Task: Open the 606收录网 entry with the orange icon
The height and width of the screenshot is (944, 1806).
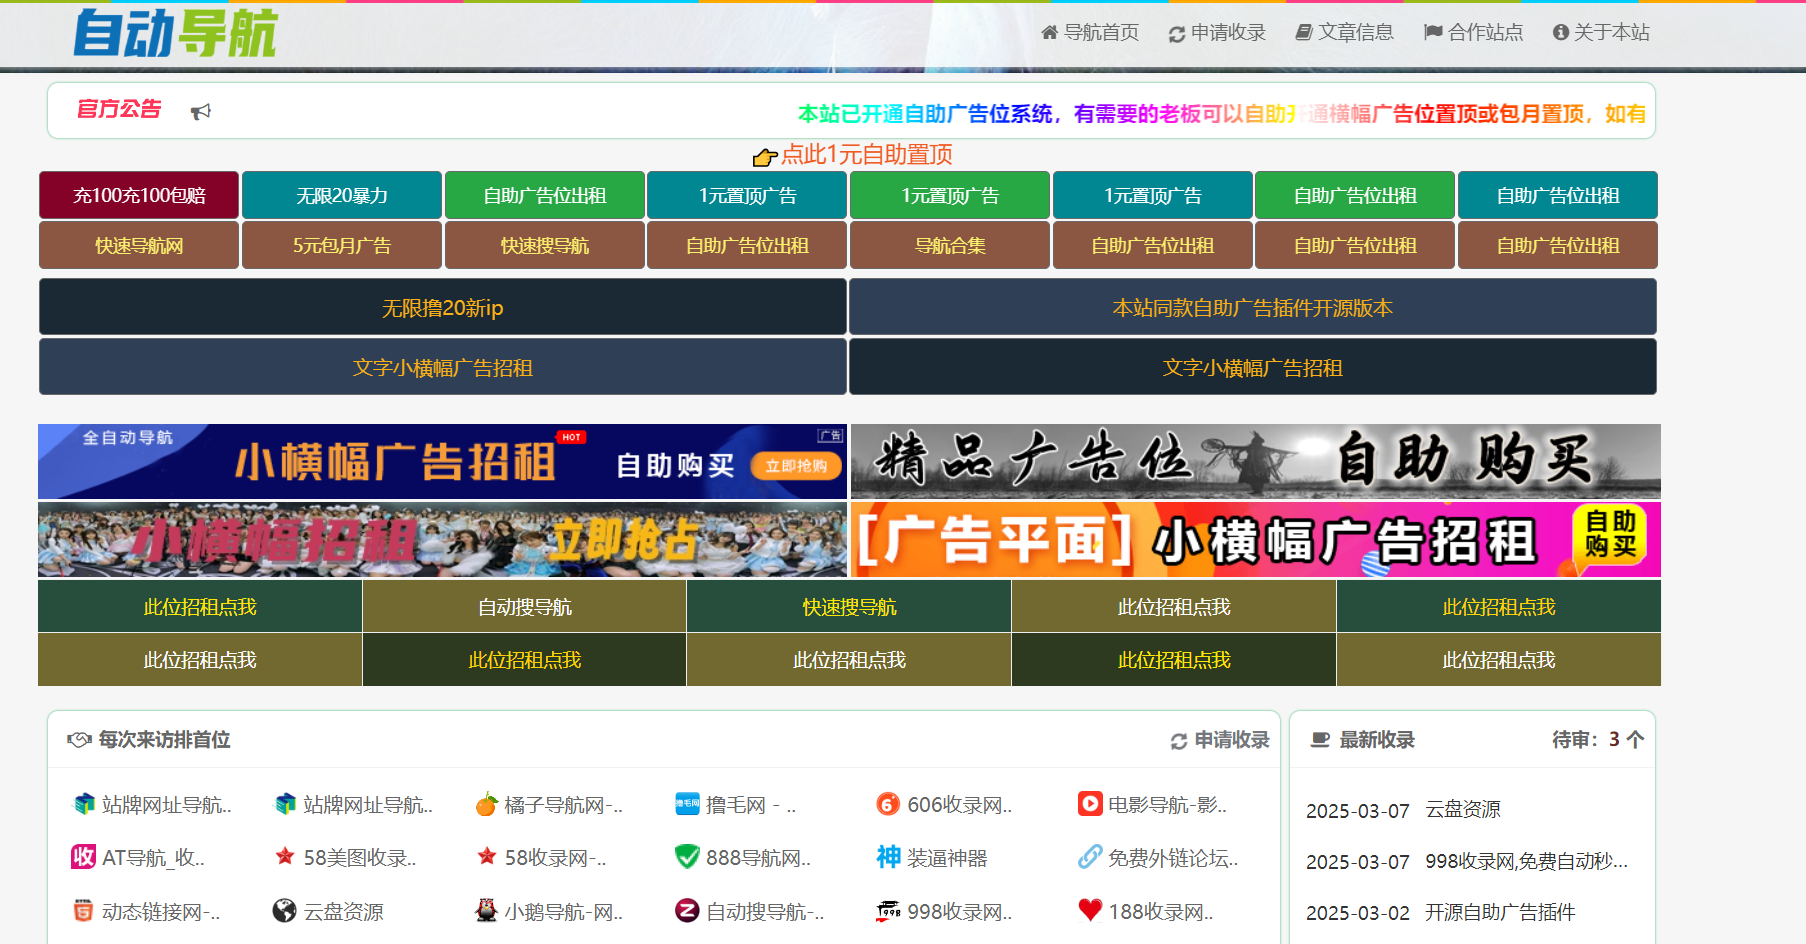Action: pyautogui.click(x=944, y=804)
